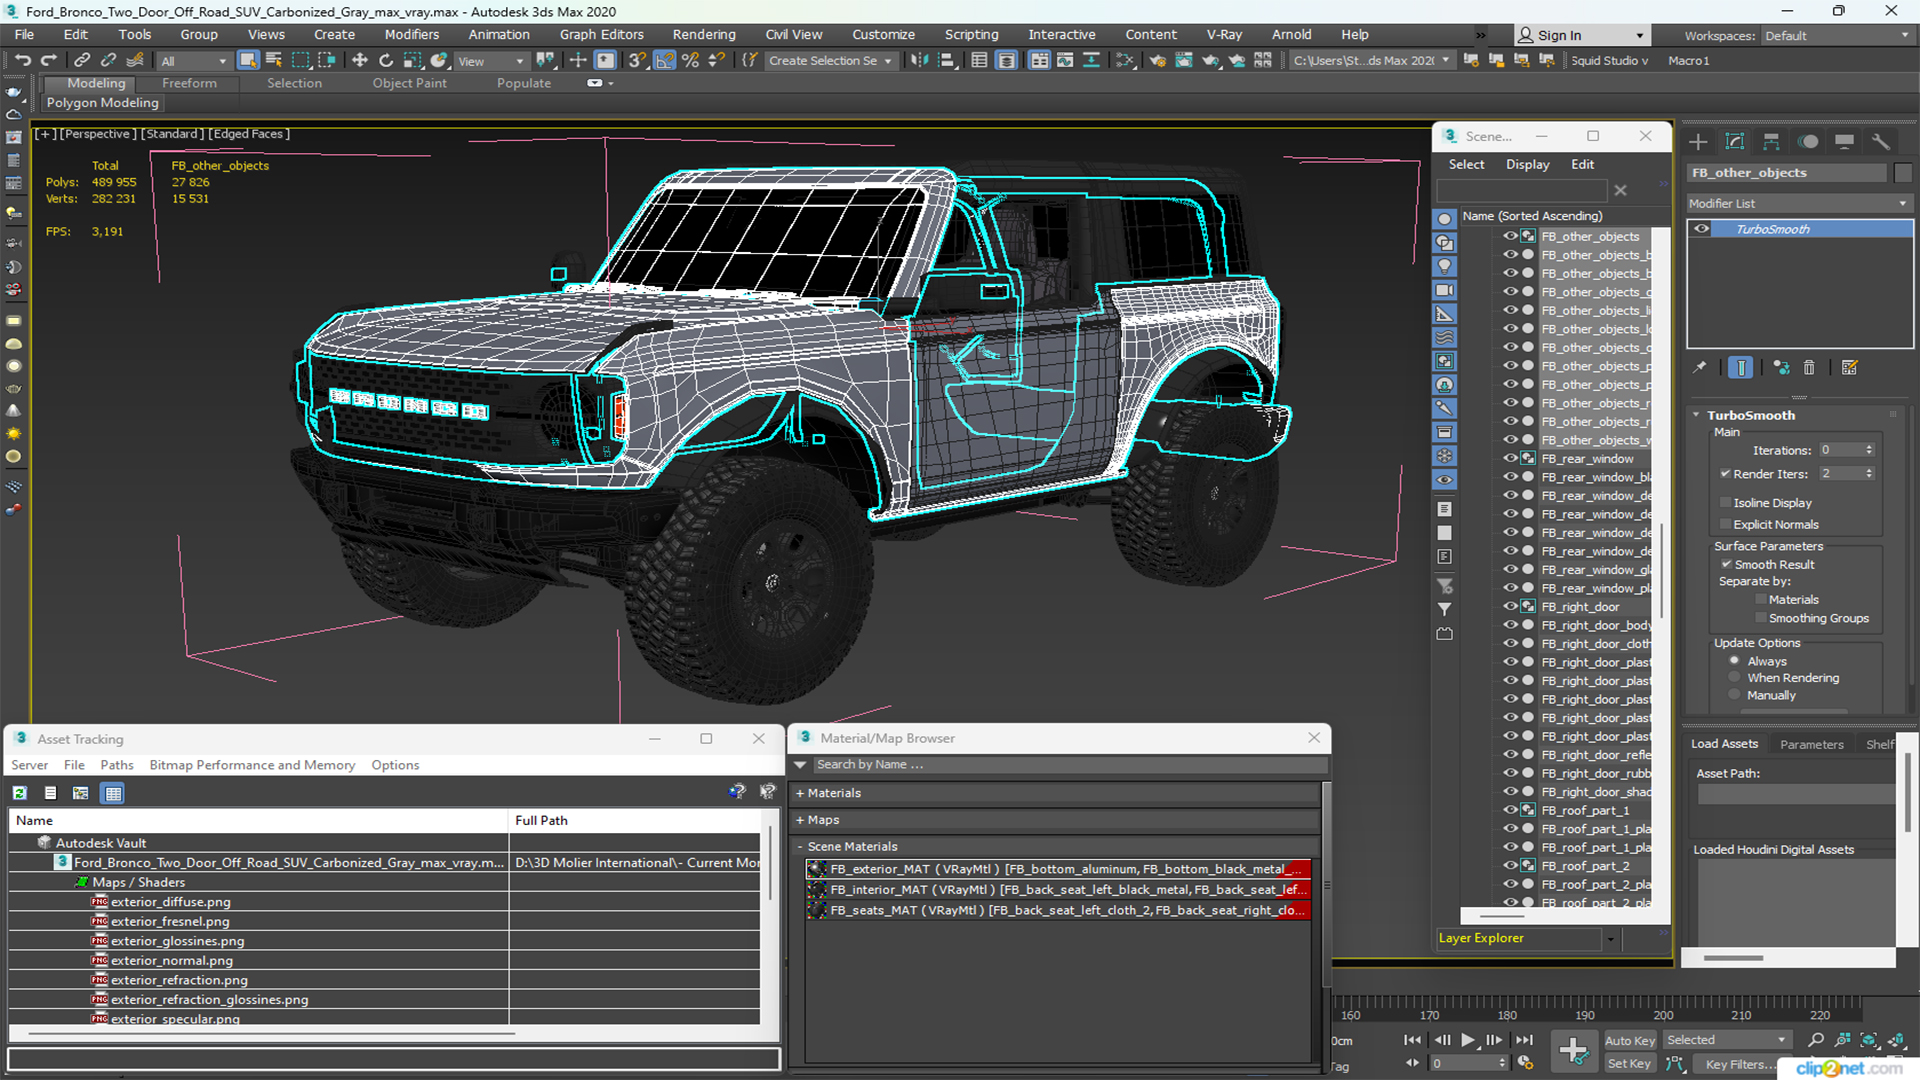Screen dimensions: 1920x1080
Task: Switch to the Object Paint ribbon tab
Action: point(409,83)
